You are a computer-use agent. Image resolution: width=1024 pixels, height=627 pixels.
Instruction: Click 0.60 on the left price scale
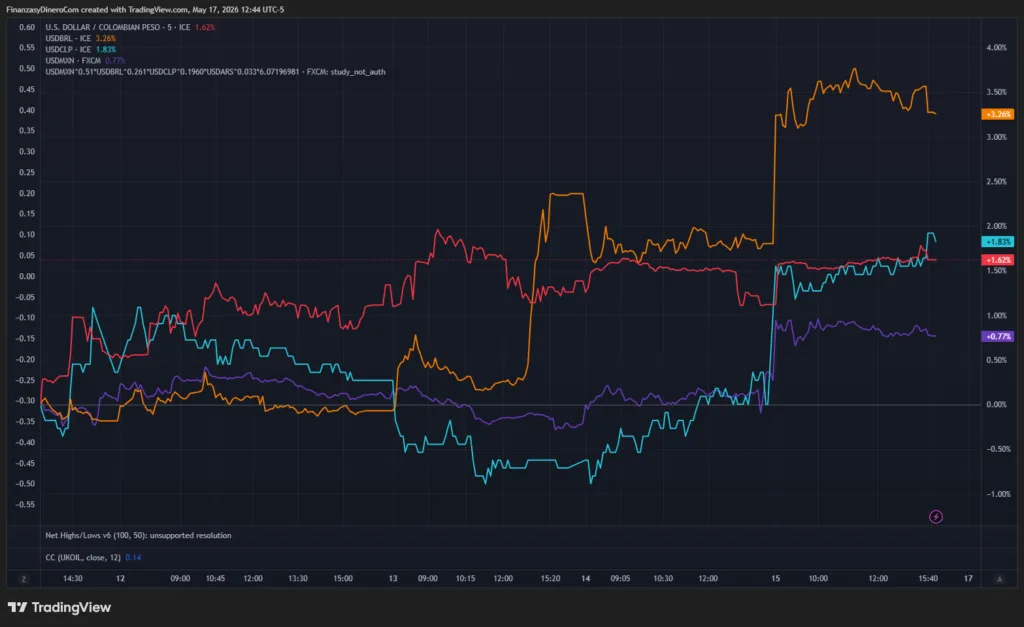pyautogui.click(x=27, y=27)
